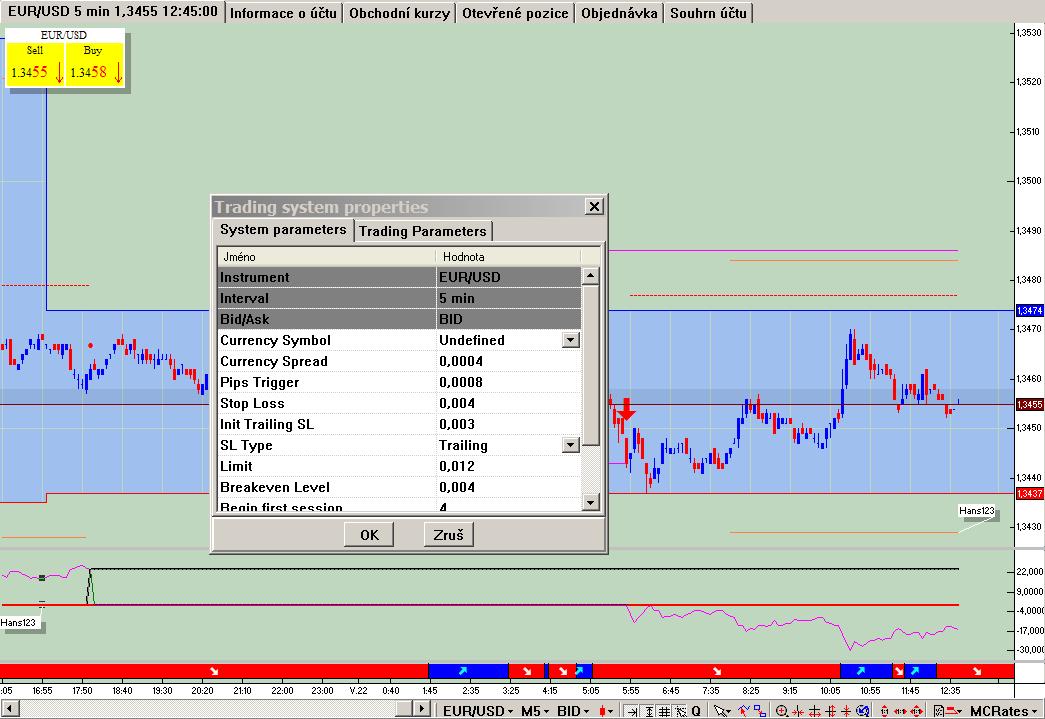This screenshot has height=719, width=1045.
Task: Click the Buy 1.3458 quote button
Action: (95, 64)
